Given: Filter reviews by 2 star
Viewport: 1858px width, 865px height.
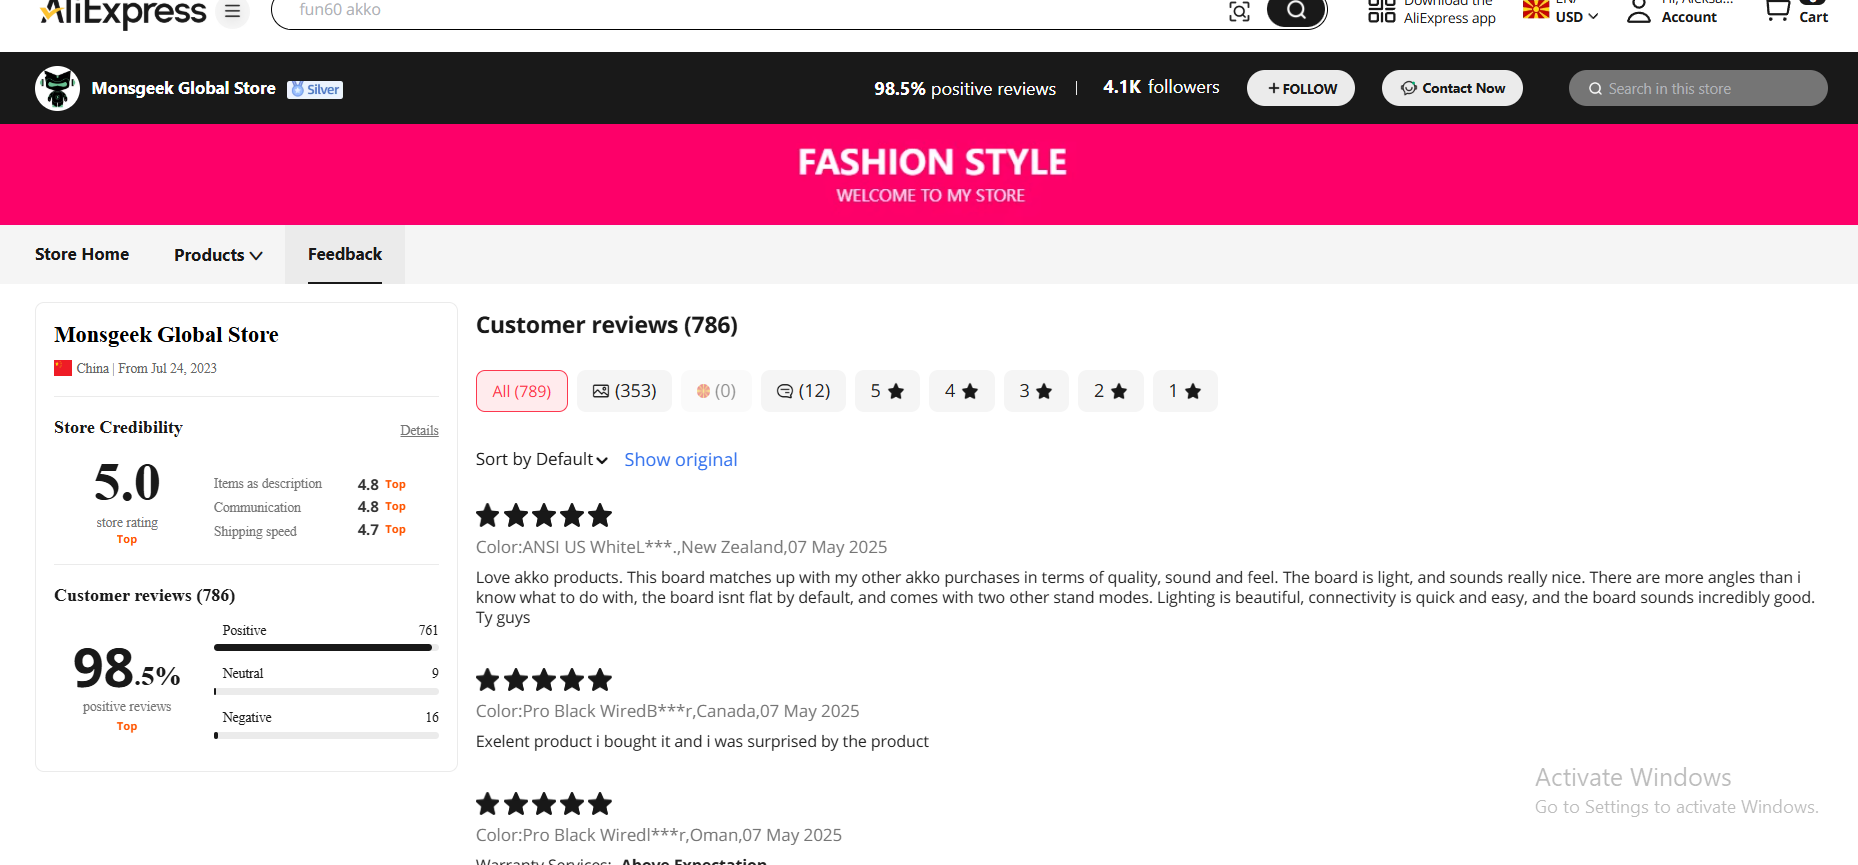Looking at the screenshot, I should click(x=1110, y=391).
